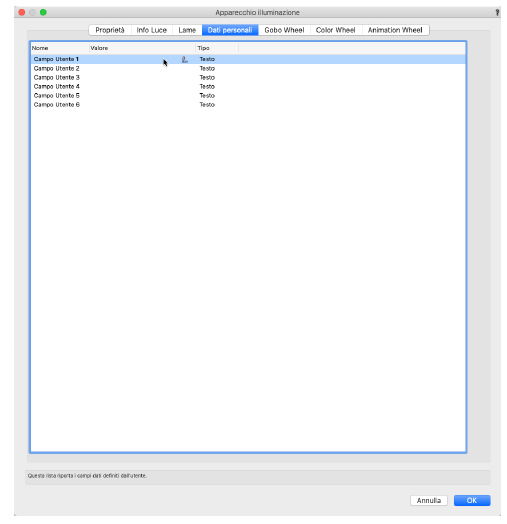Image resolution: width=507 pixels, height=524 pixels.
Task: Select the Campo Utente 3 row
Action: (248, 78)
